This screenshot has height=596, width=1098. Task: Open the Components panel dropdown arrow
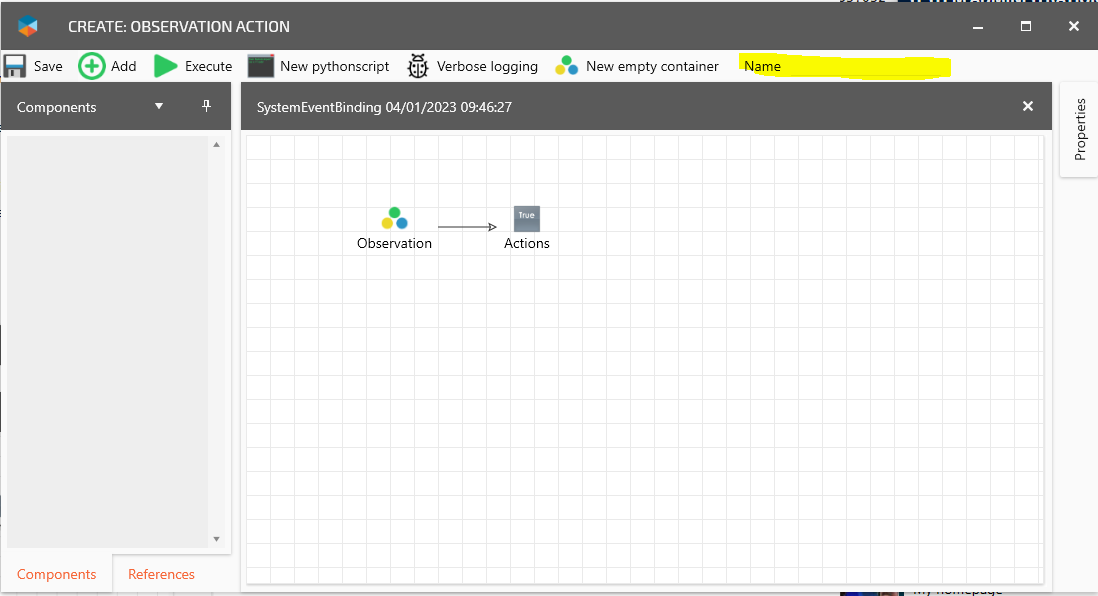pyautogui.click(x=159, y=106)
